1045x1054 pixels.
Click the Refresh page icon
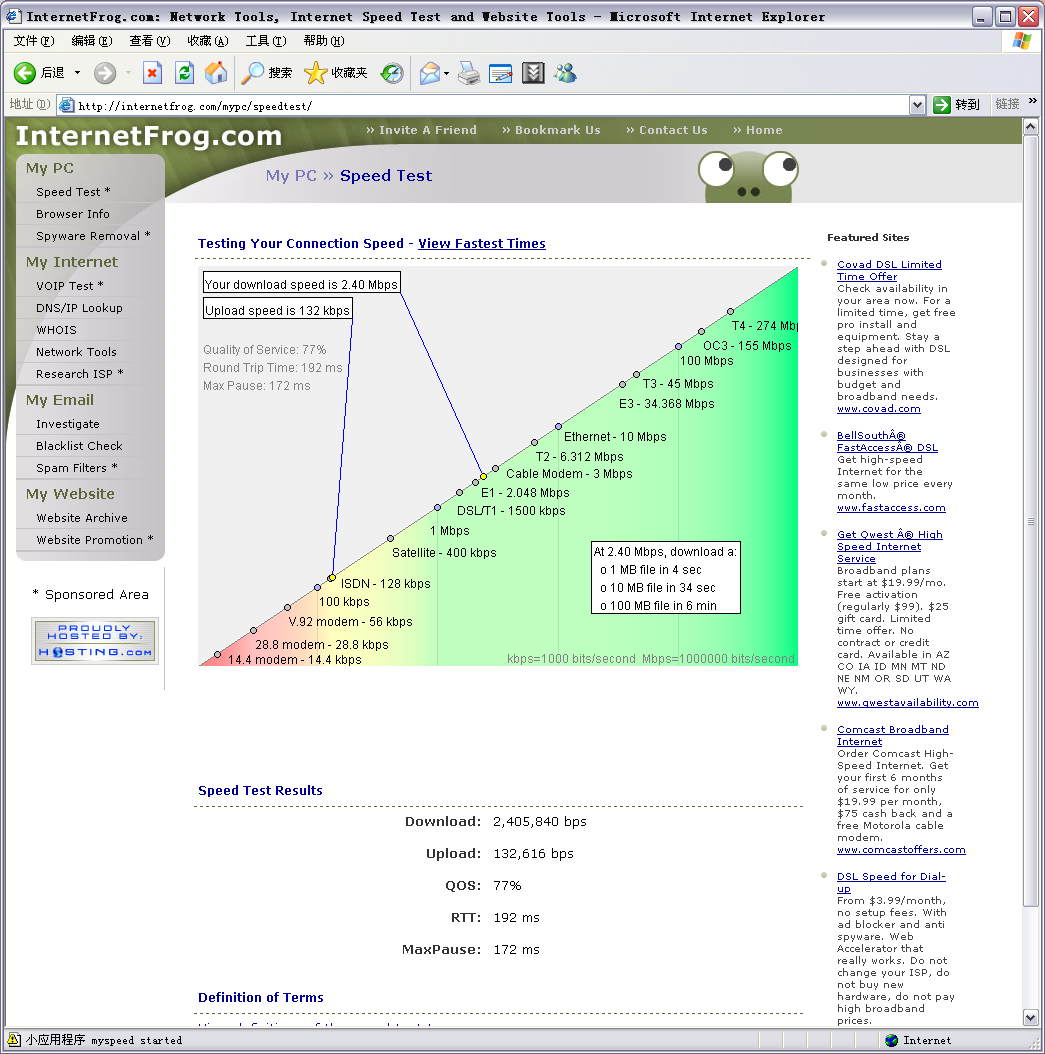pyautogui.click(x=184, y=73)
